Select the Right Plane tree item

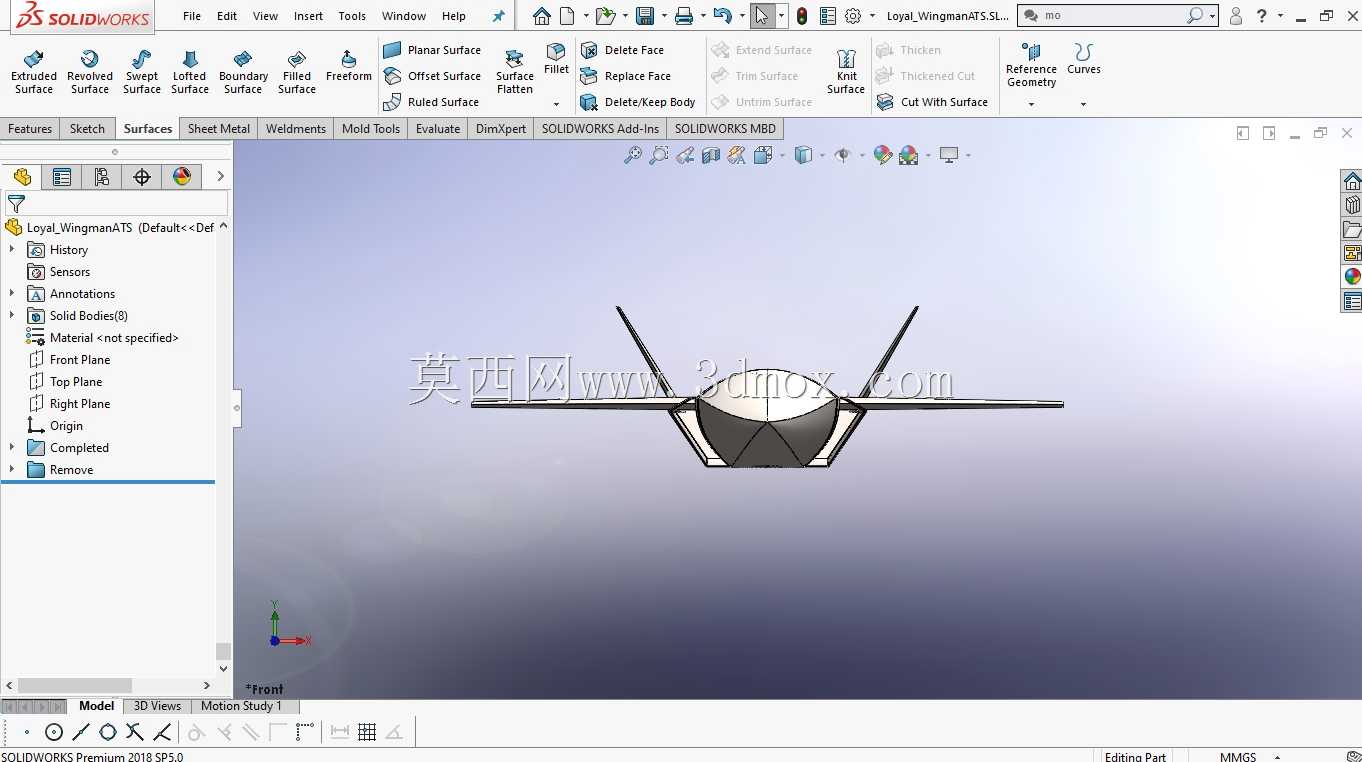68,404
